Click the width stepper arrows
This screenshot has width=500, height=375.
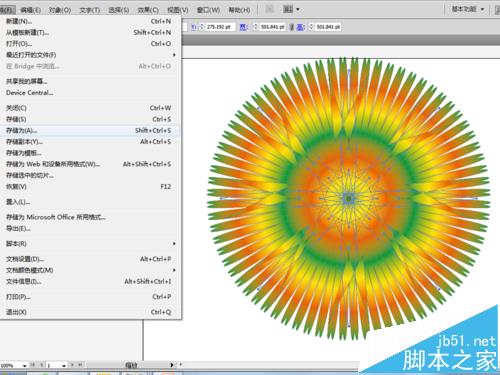click(x=256, y=27)
